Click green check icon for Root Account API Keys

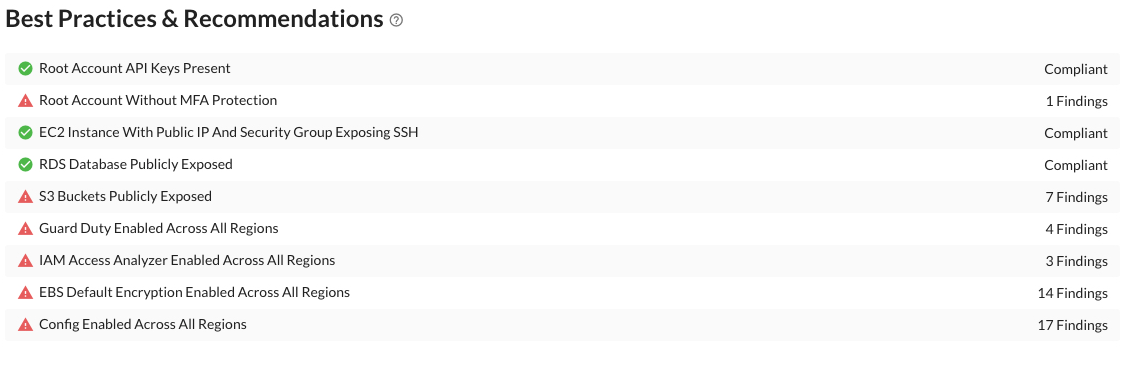(x=25, y=69)
